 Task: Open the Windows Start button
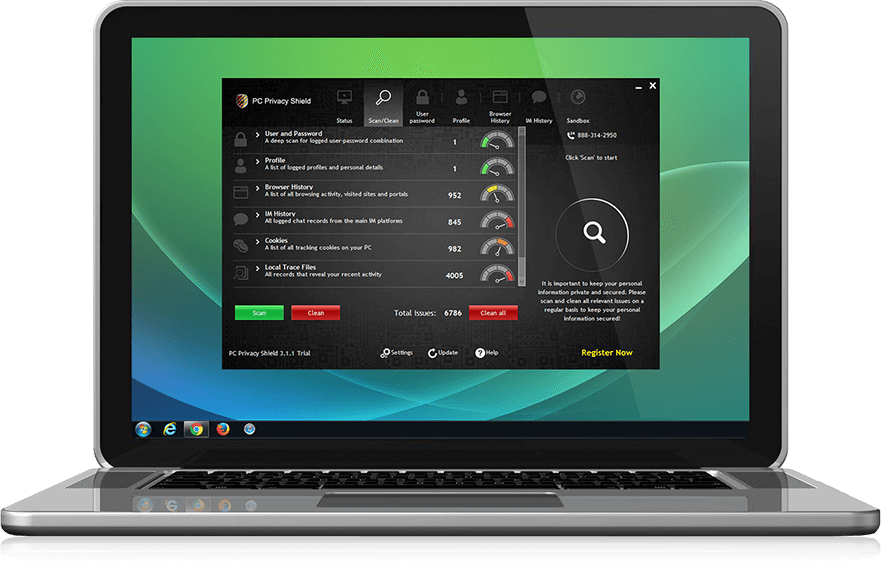tap(143, 430)
